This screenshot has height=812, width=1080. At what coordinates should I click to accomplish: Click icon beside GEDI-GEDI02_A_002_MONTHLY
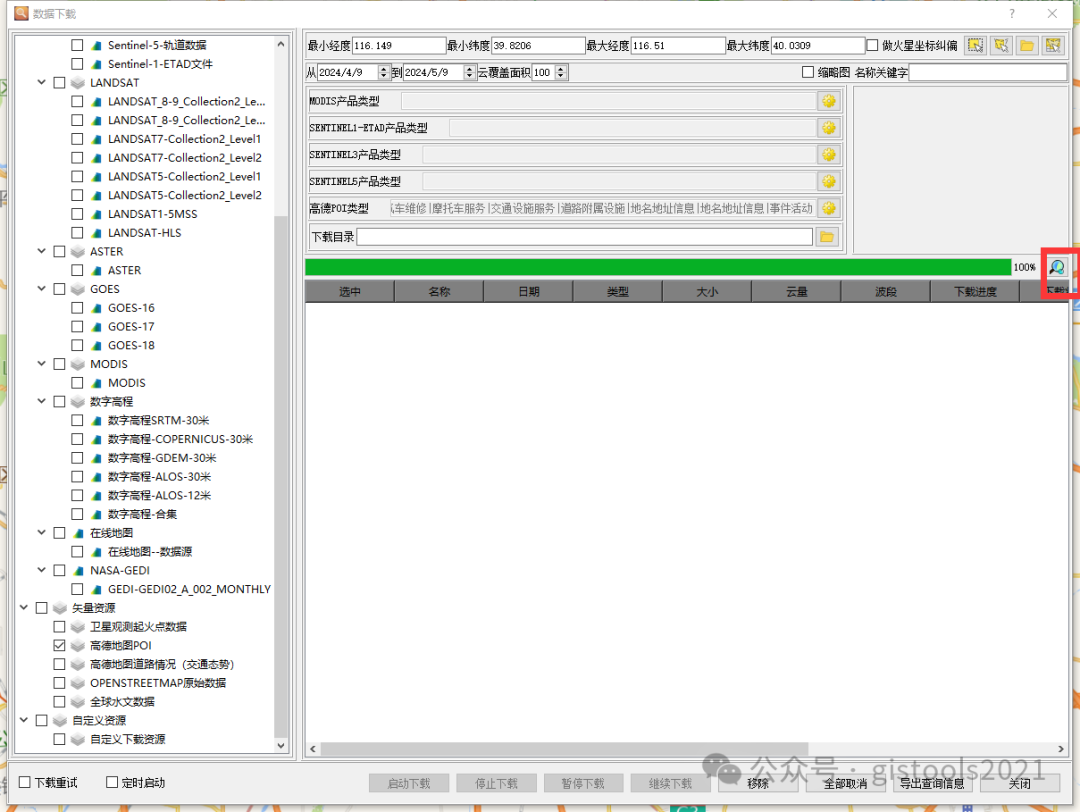pos(96,590)
